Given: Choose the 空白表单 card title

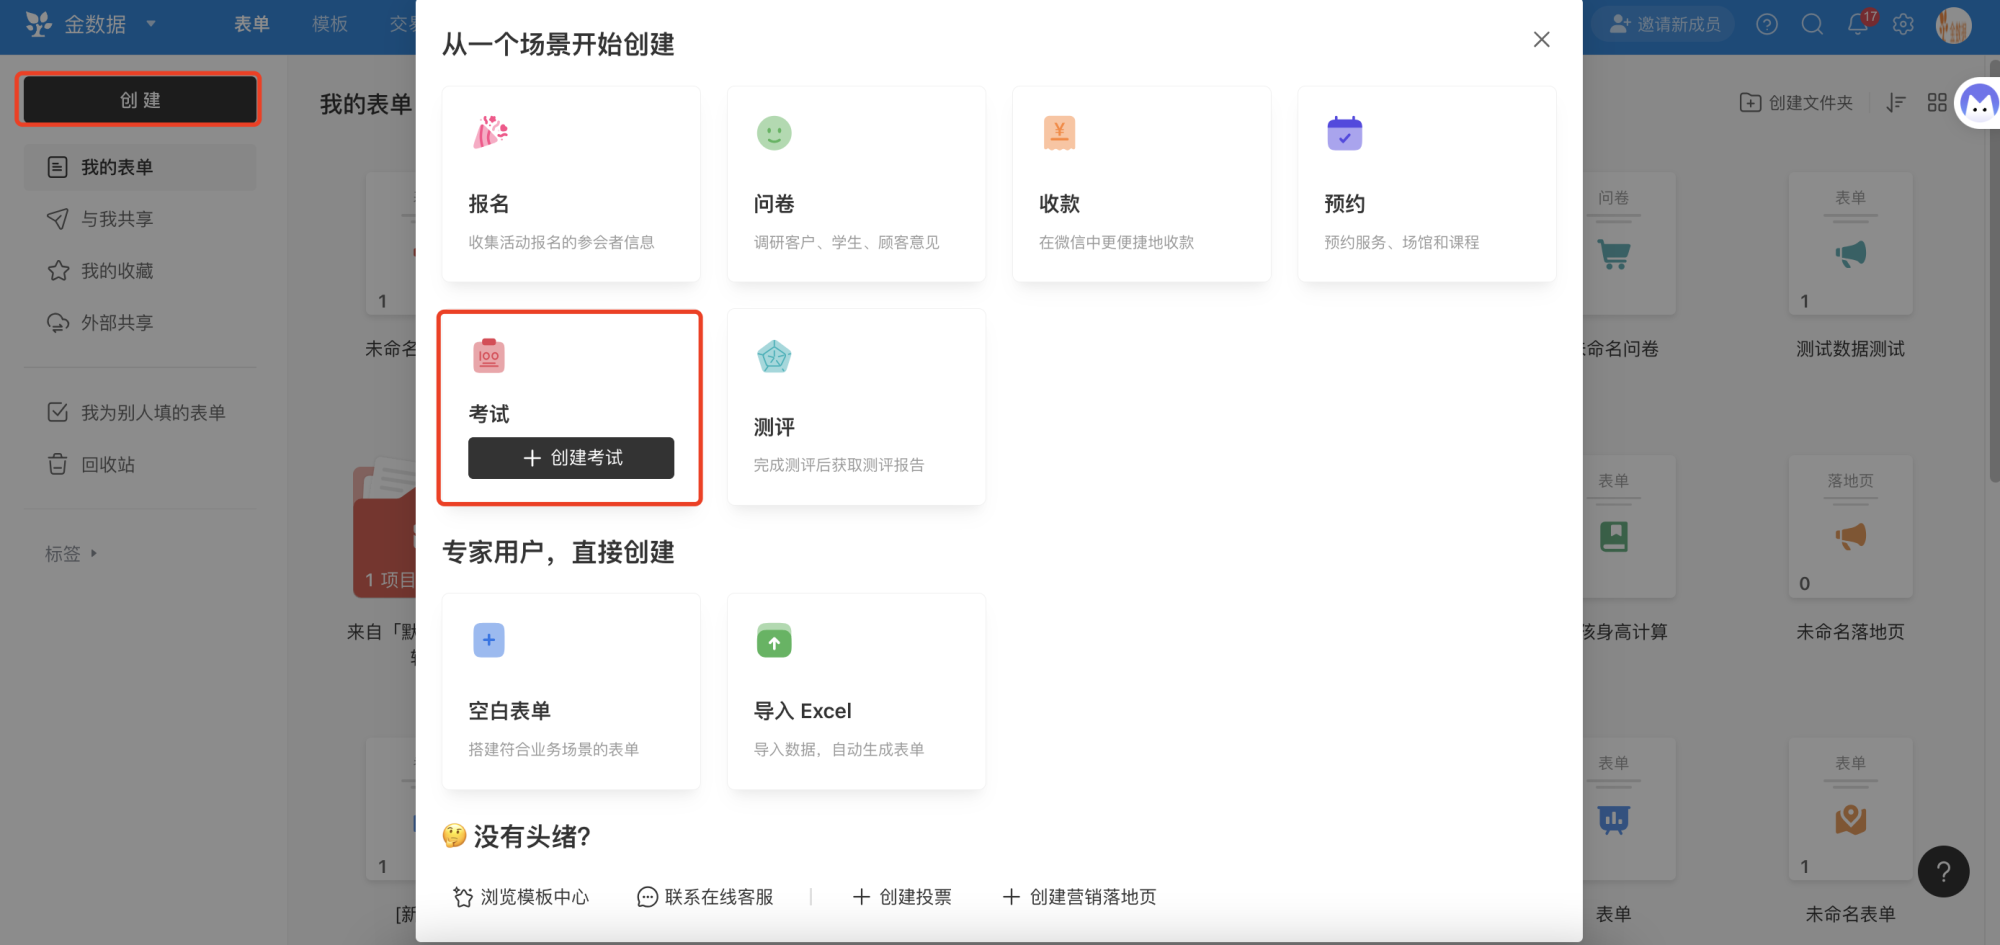Looking at the screenshot, I should (510, 711).
